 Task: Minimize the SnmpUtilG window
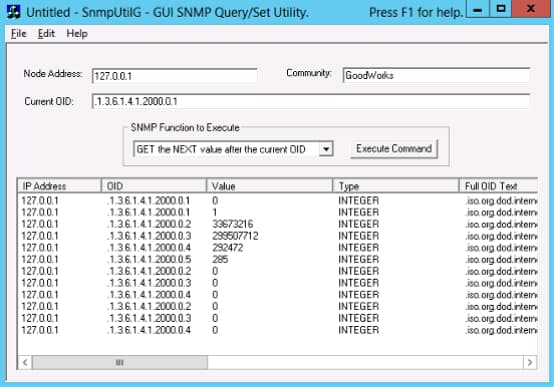click(x=478, y=9)
